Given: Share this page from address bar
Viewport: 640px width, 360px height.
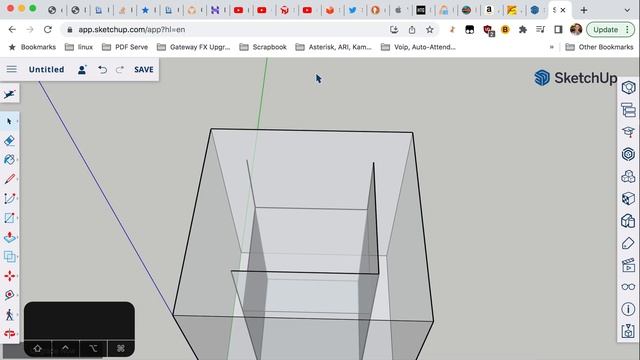Looking at the screenshot, I should [412, 29].
